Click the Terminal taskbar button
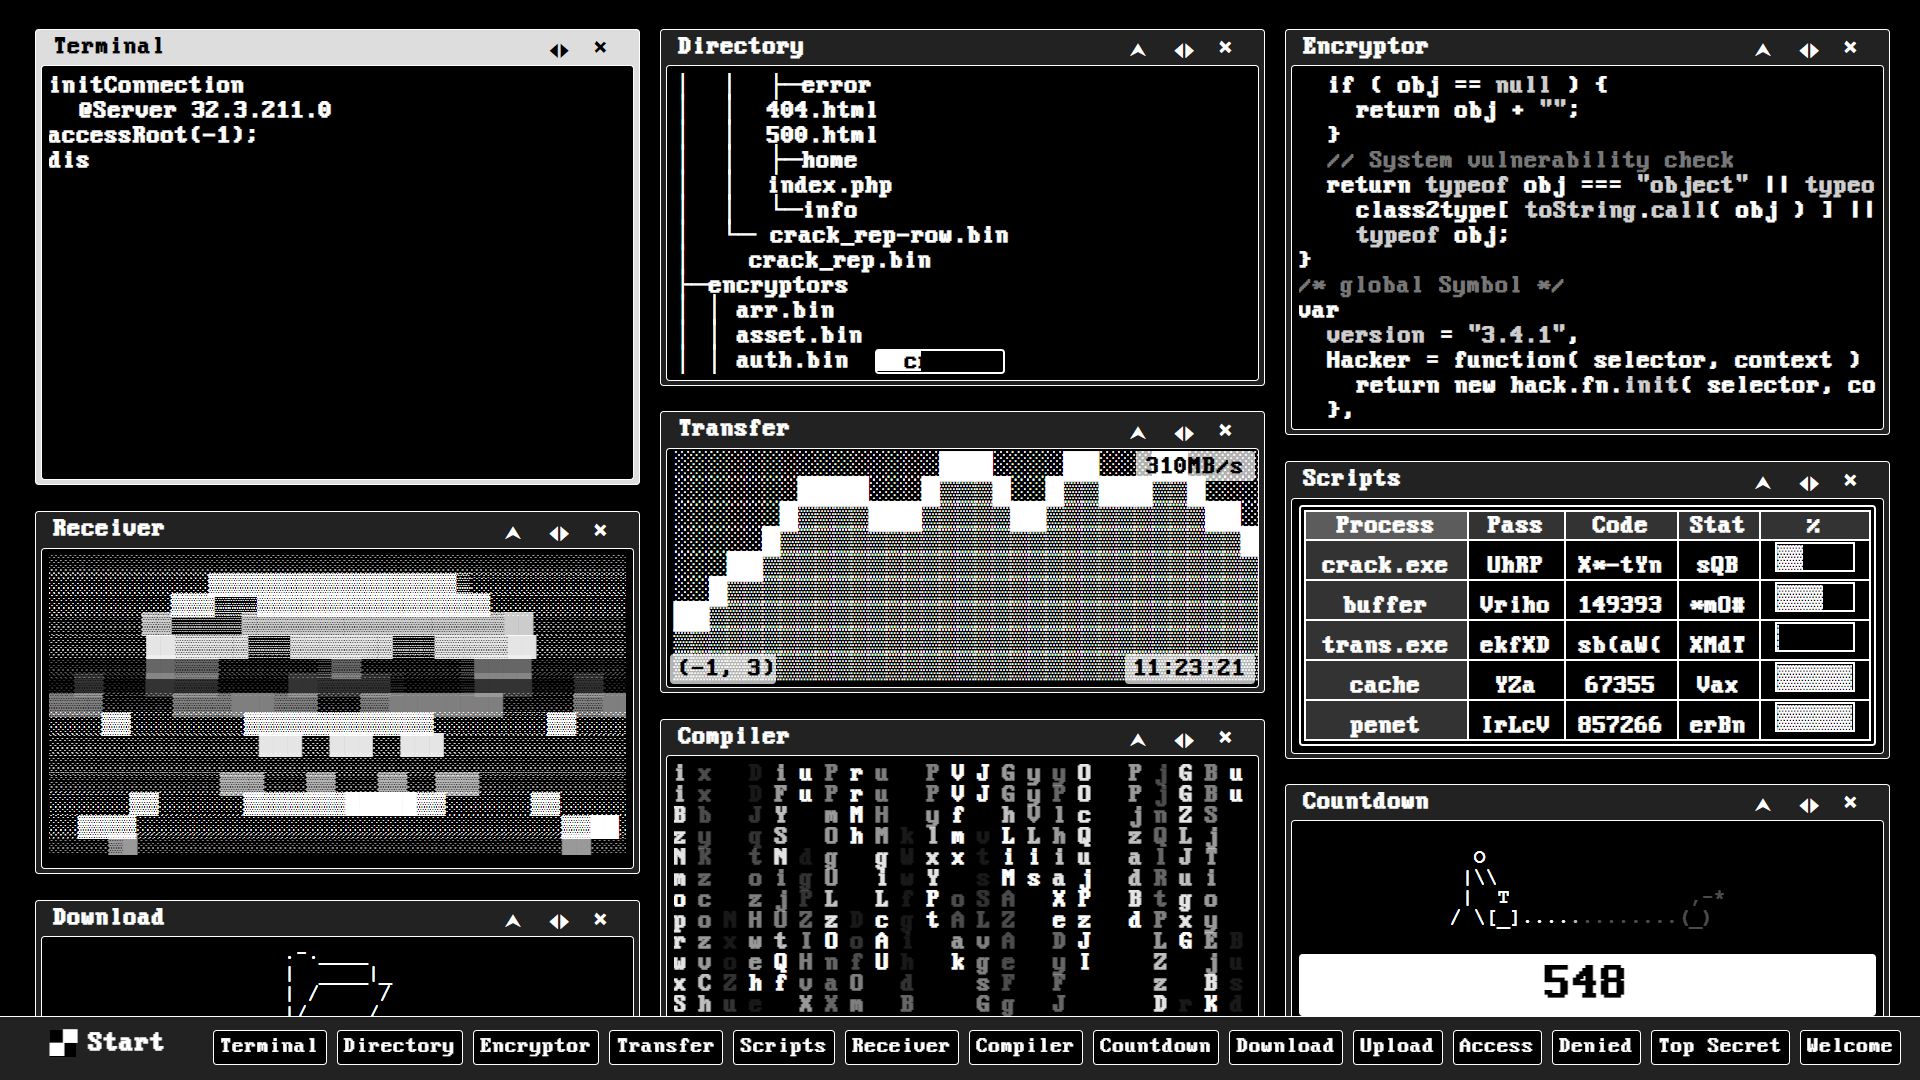The height and width of the screenshot is (1080, 1920). [x=270, y=1043]
